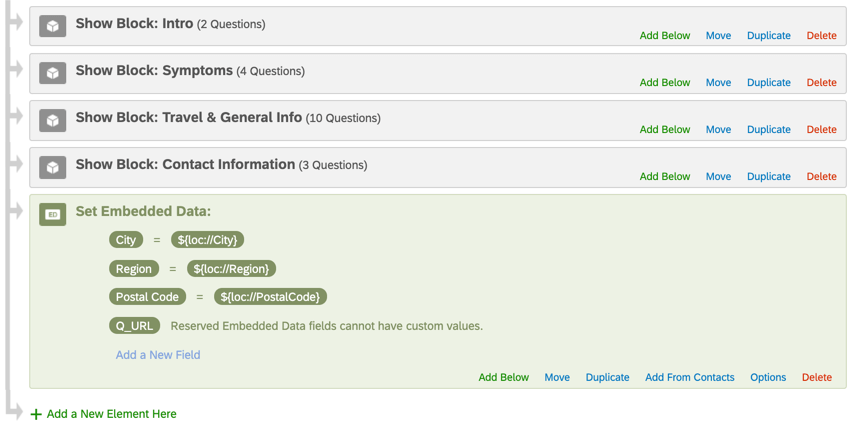Click the Set Embedded Data icon
The image size is (850, 430).
[x=53, y=214]
